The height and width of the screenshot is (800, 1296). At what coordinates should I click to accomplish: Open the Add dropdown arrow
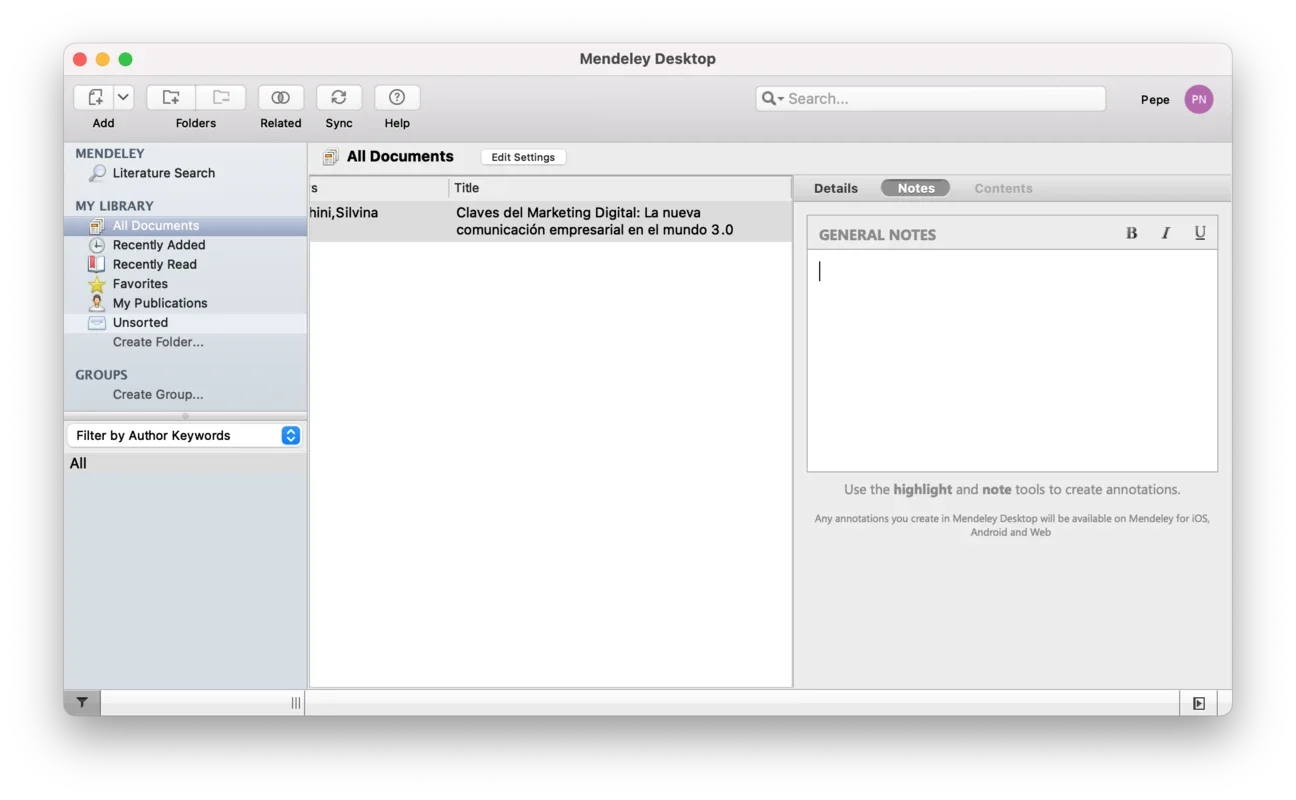coord(123,97)
